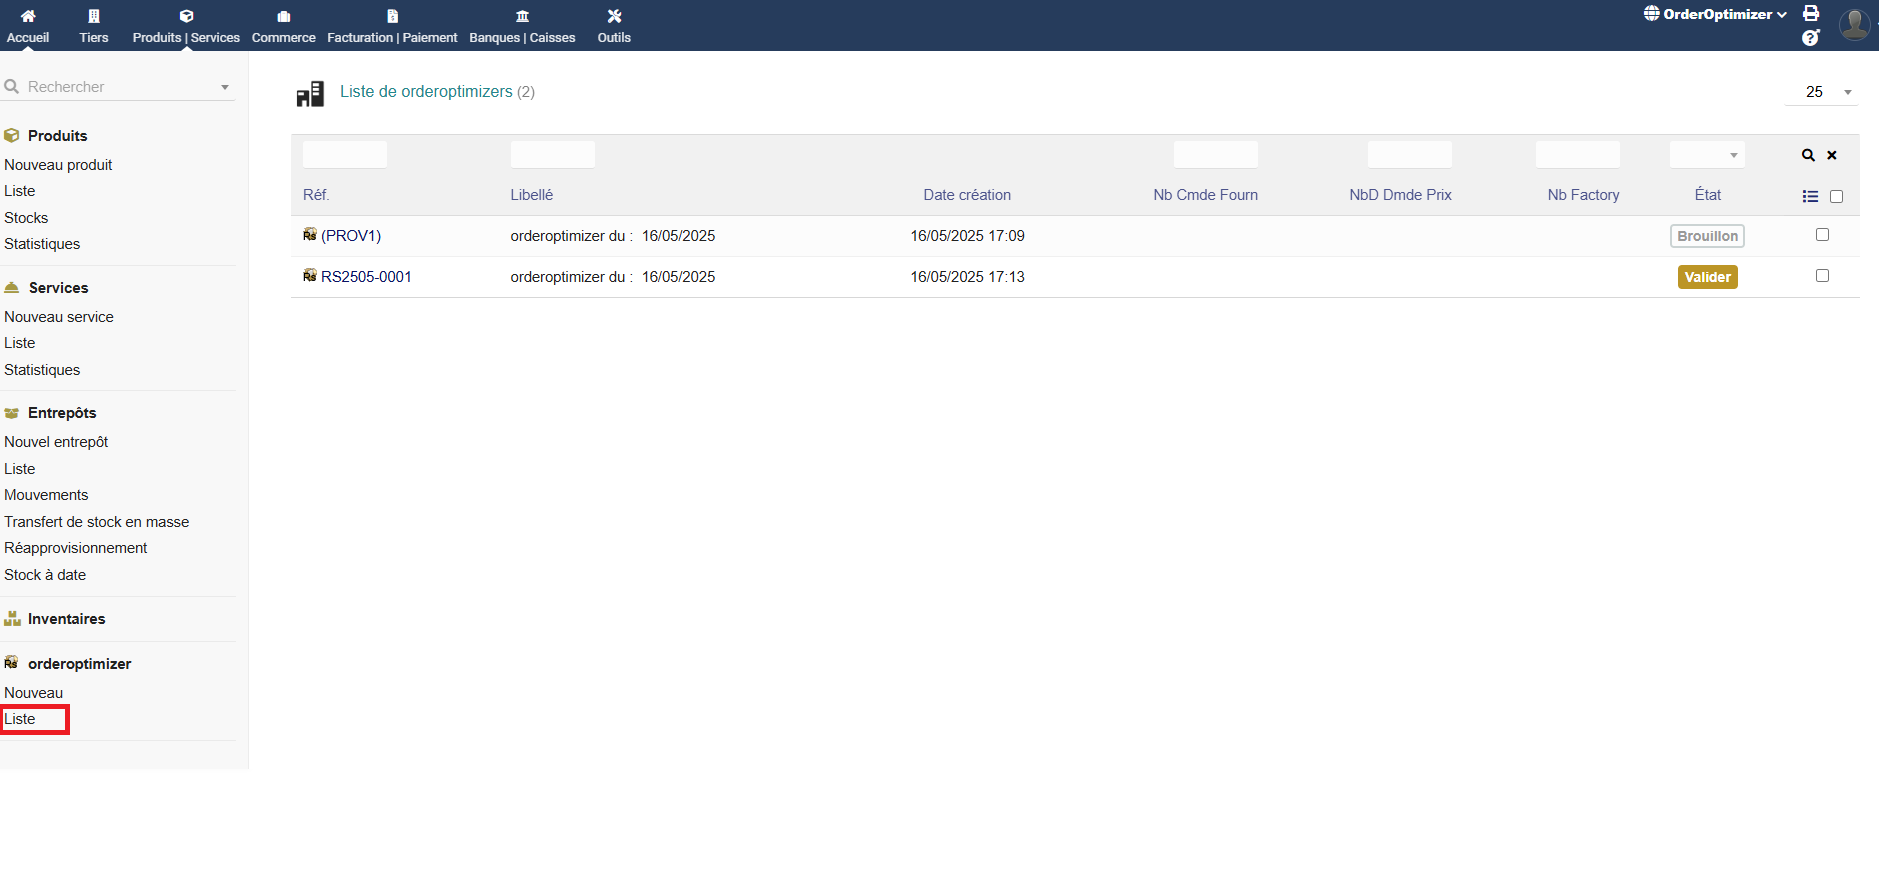Image resolution: width=1879 pixels, height=874 pixels.
Task: Open the Commerce menu
Action: coord(283,26)
